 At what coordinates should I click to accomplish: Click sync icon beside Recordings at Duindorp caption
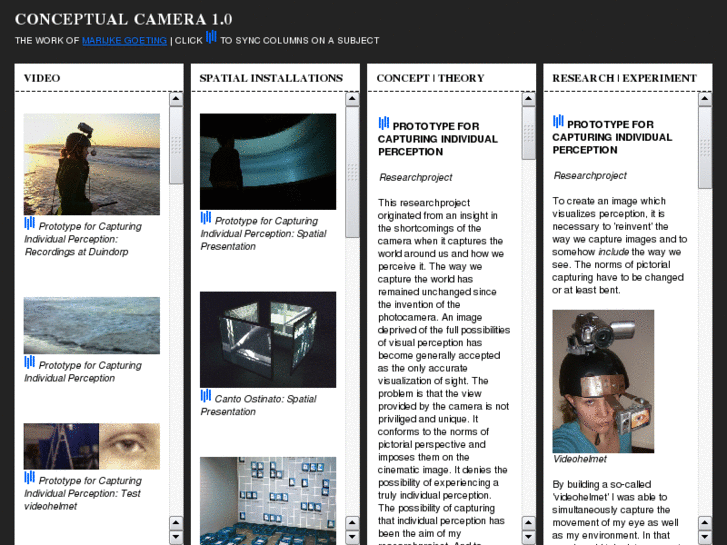pos(30,224)
